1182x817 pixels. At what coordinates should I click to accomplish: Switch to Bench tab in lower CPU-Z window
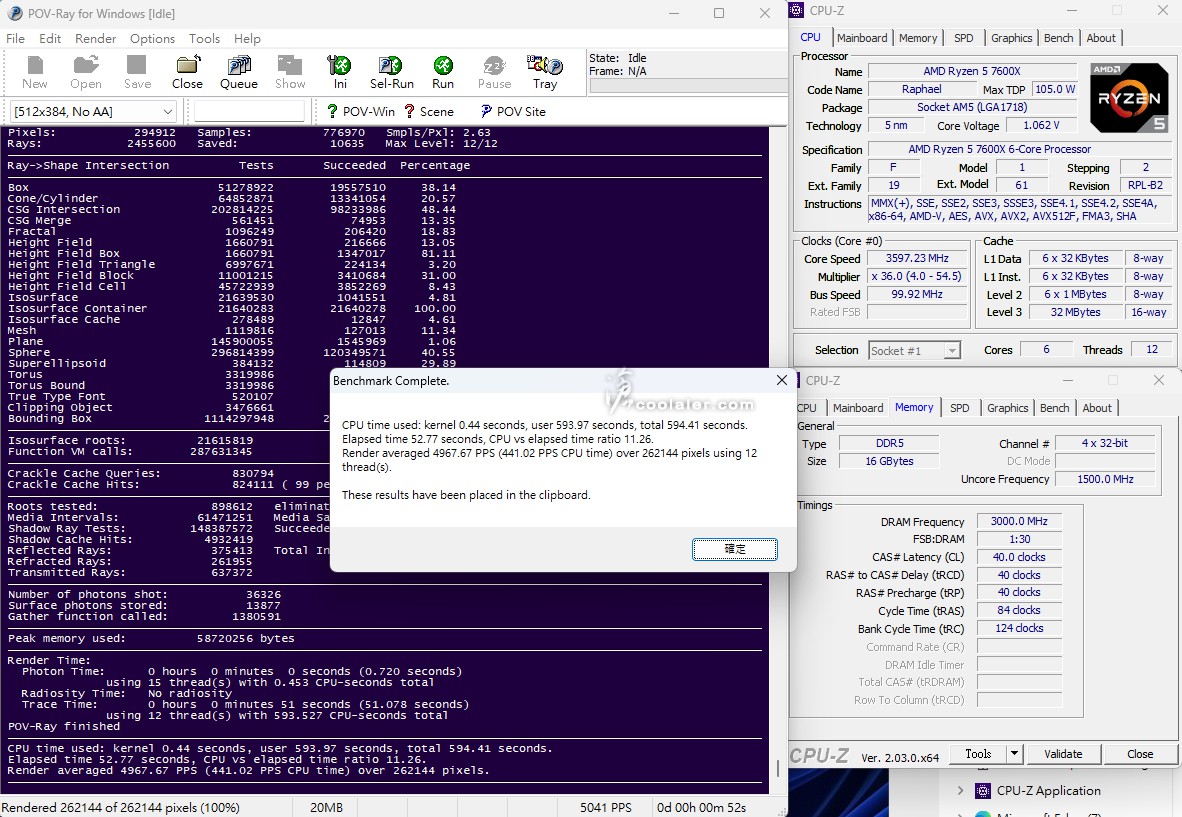tap(1055, 408)
